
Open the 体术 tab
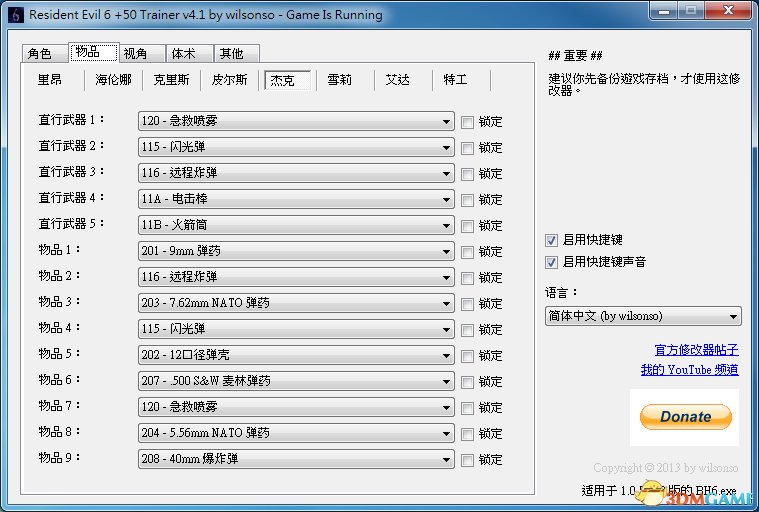point(189,53)
